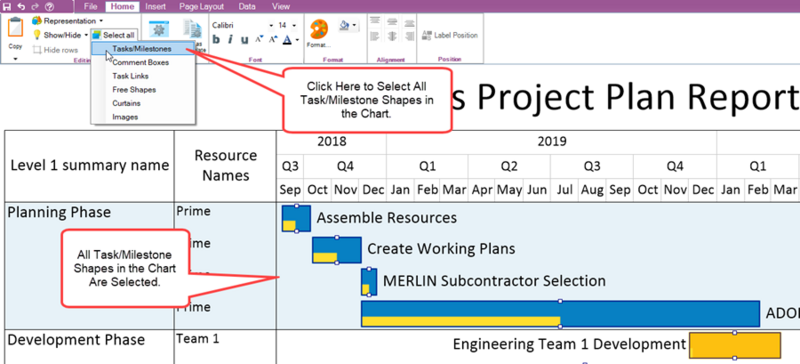Image resolution: width=800 pixels, height=364 pixels.
Task: Click the Resource Names column header
Action: click(x=226, y=165)
